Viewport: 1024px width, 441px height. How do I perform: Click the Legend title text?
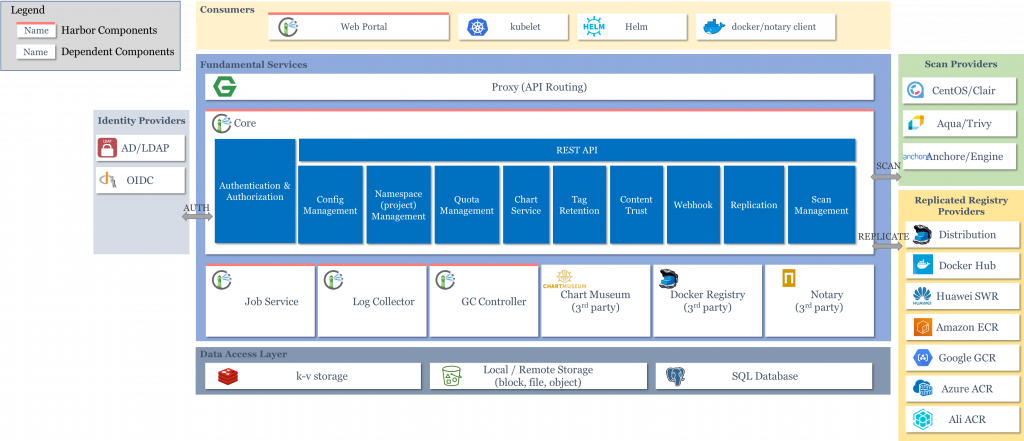pos(27,10)
